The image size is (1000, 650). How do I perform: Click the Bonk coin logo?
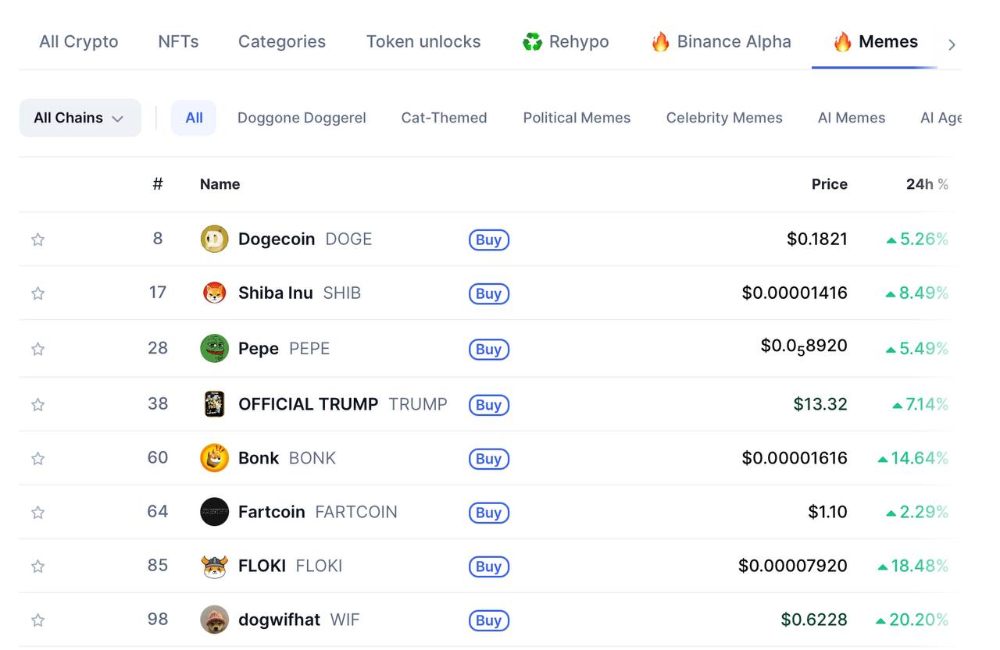[214, 458]
